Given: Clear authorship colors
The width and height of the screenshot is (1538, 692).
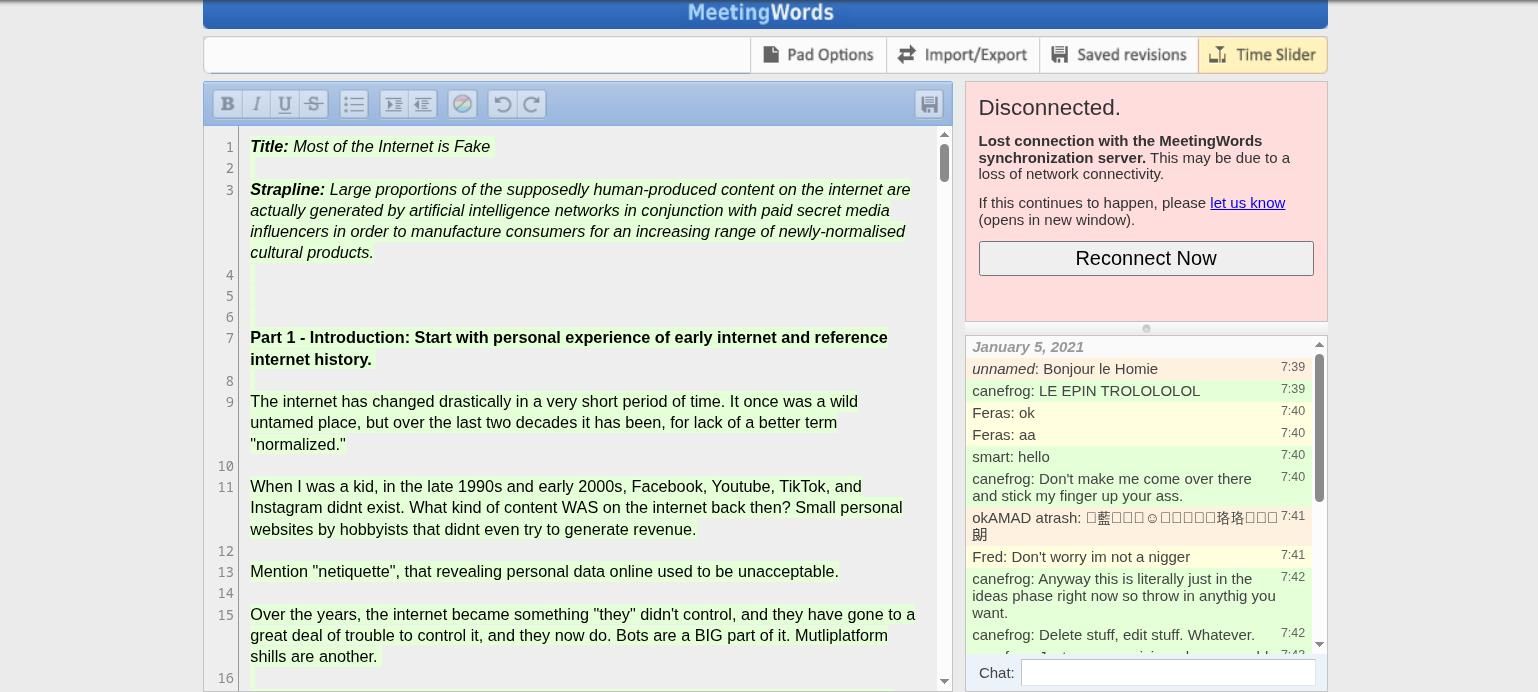Looking at the screenshot, I should point(462,104).
